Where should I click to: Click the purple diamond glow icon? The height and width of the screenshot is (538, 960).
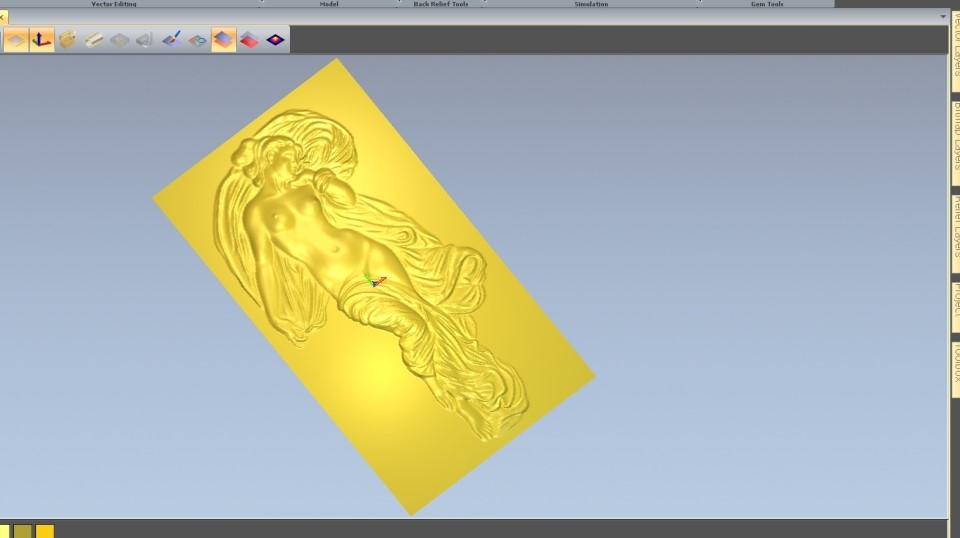coord(275,40)
